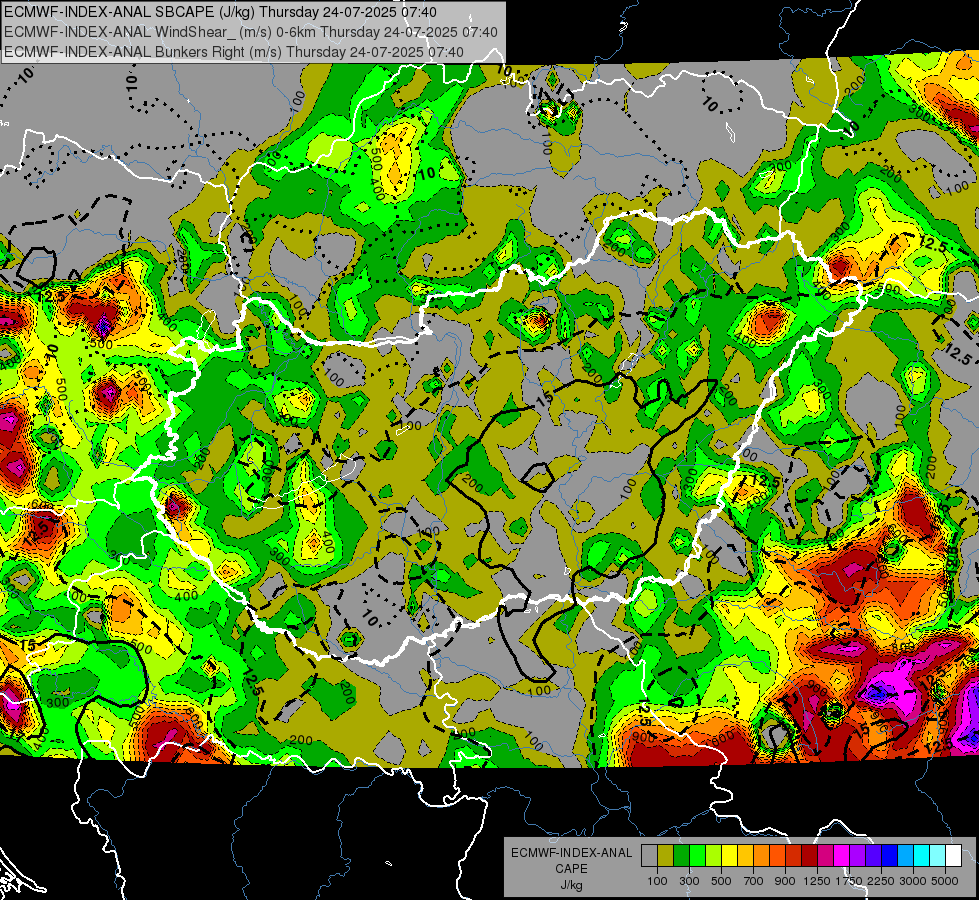Select the magenta legend swatch
Viewport: 979px width, 900px height.
coord(842,856)
